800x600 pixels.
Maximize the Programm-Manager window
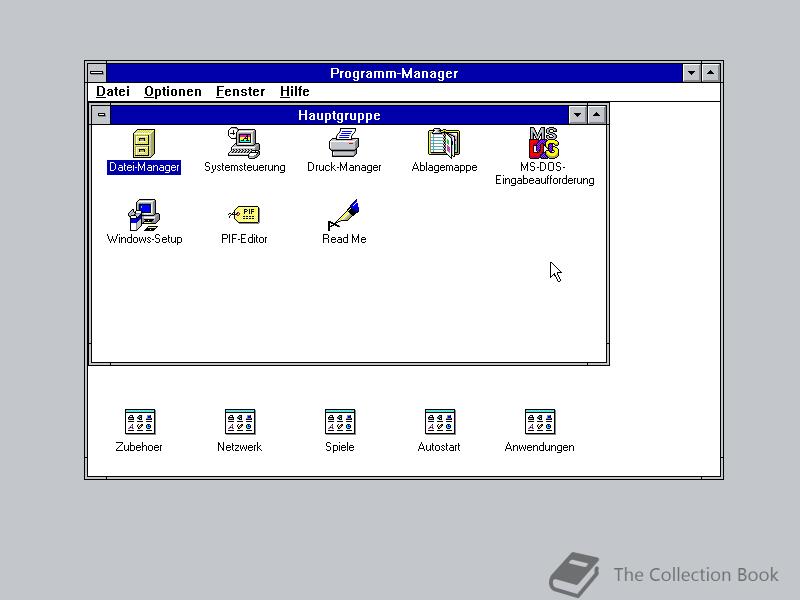[711, 73]
